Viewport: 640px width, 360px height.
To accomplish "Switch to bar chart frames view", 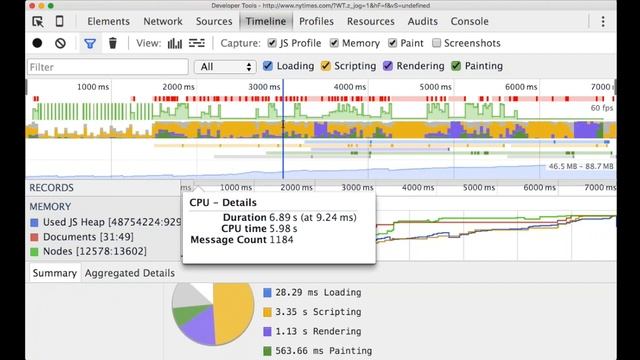I will pyautogui.click(x=175, y=43).
